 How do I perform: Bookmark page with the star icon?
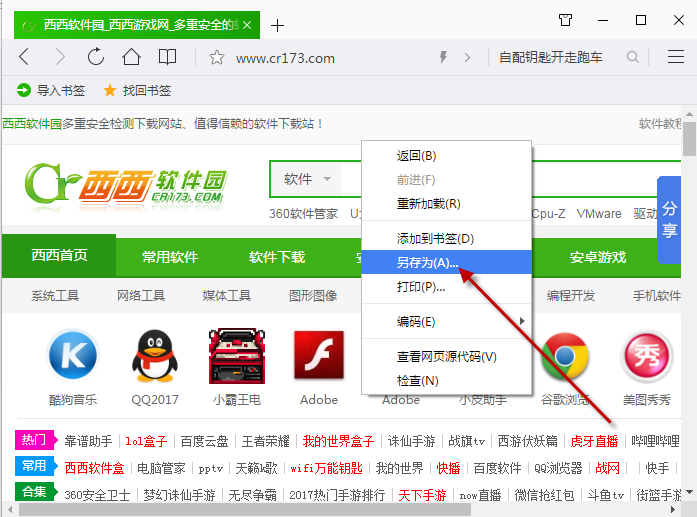coord(216,58)
